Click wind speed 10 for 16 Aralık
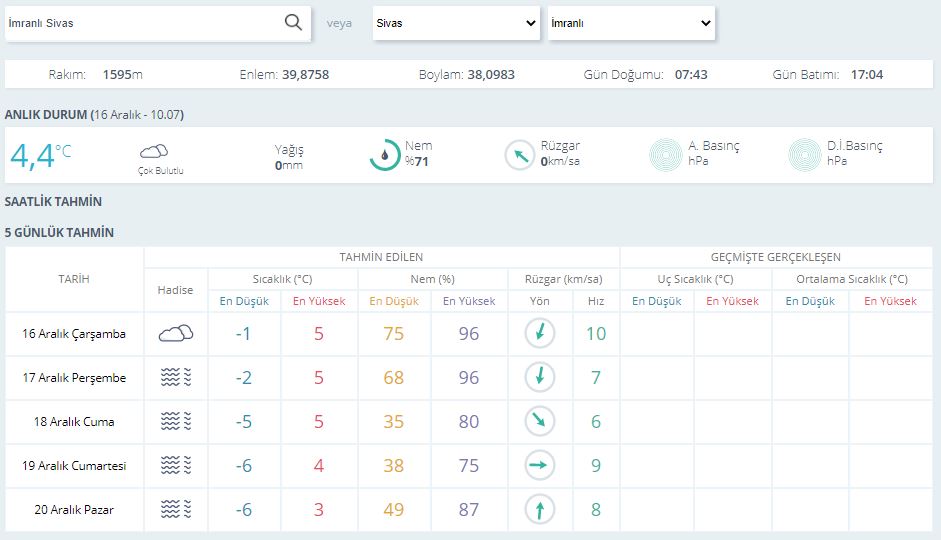 pos(596,334)
